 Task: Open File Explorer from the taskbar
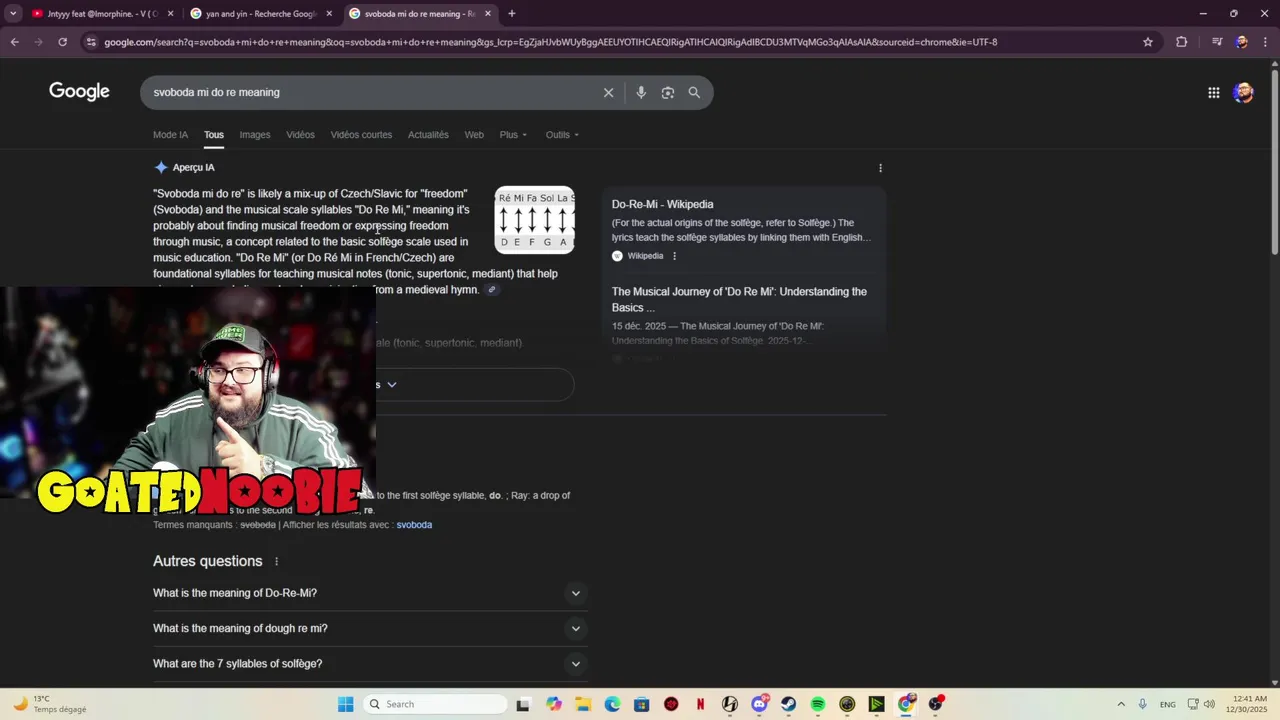[583, 704]
